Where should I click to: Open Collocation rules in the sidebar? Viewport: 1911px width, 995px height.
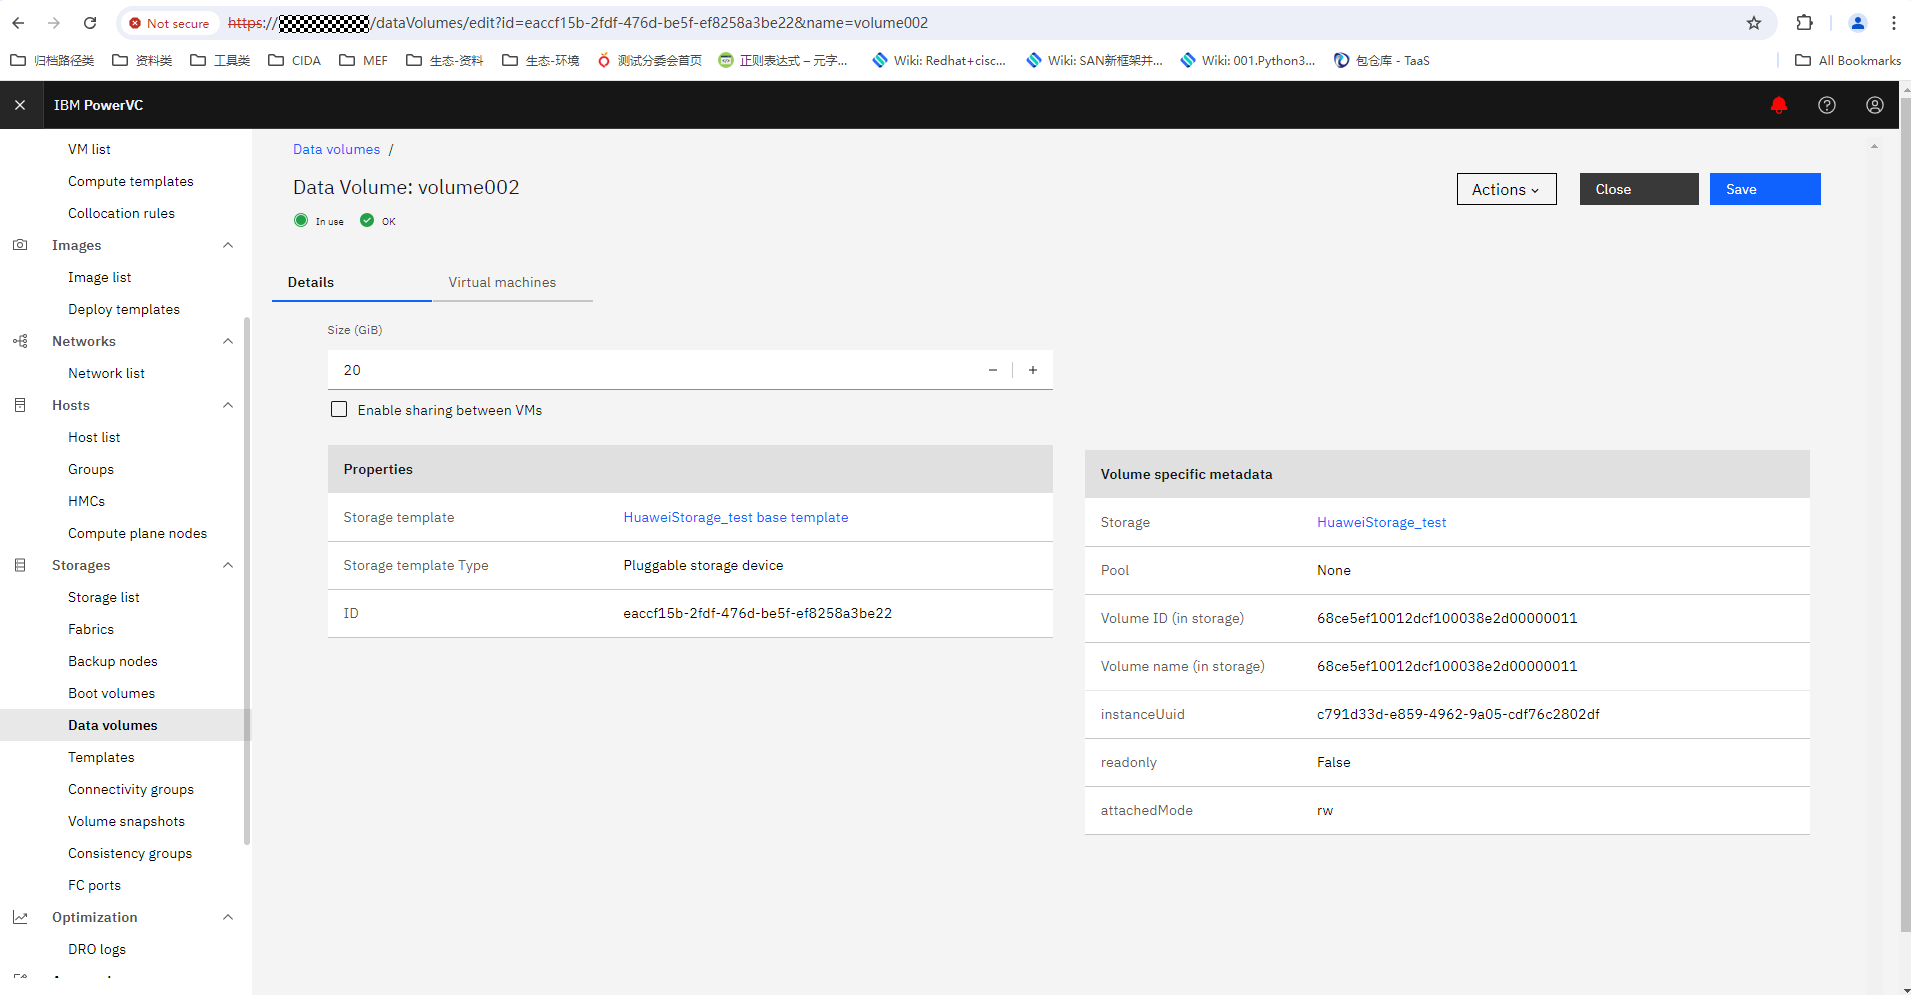point(122,213)
